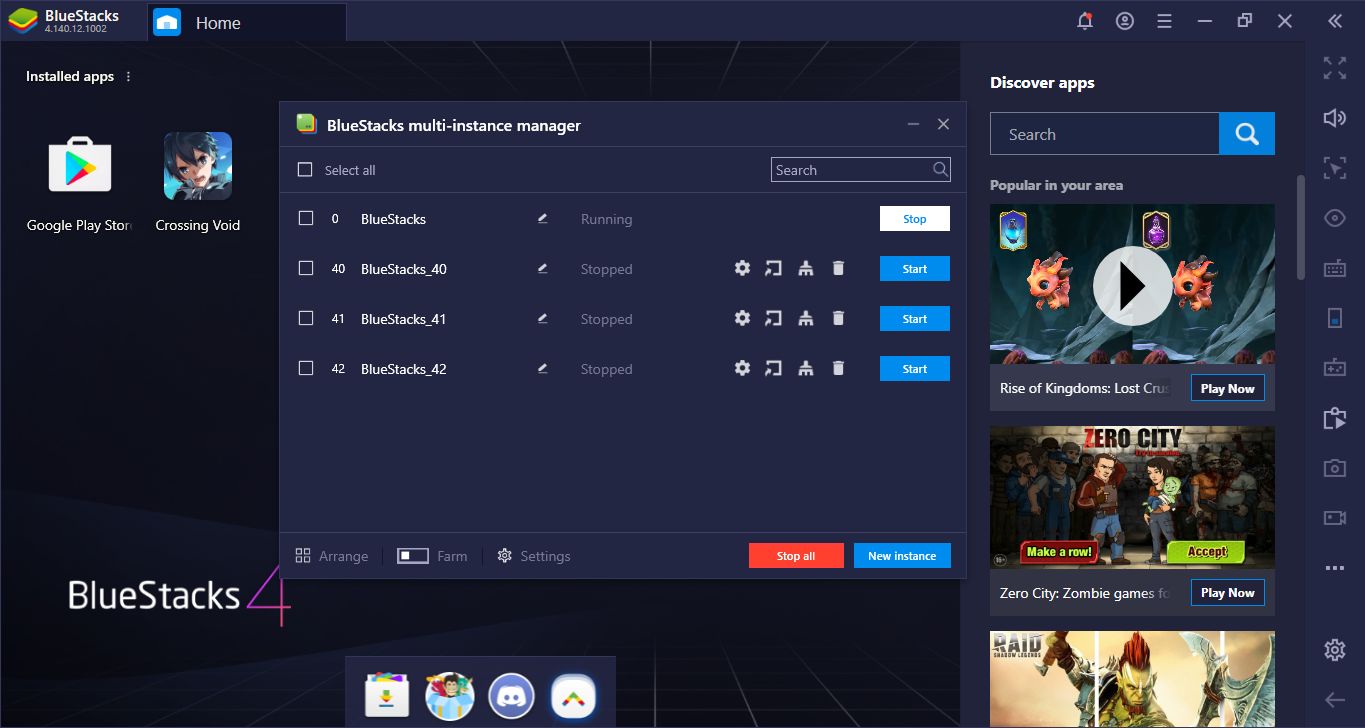1365x728 pixels.
Task: Open the gamepad controls icon
Action: tap(1335, 368)
